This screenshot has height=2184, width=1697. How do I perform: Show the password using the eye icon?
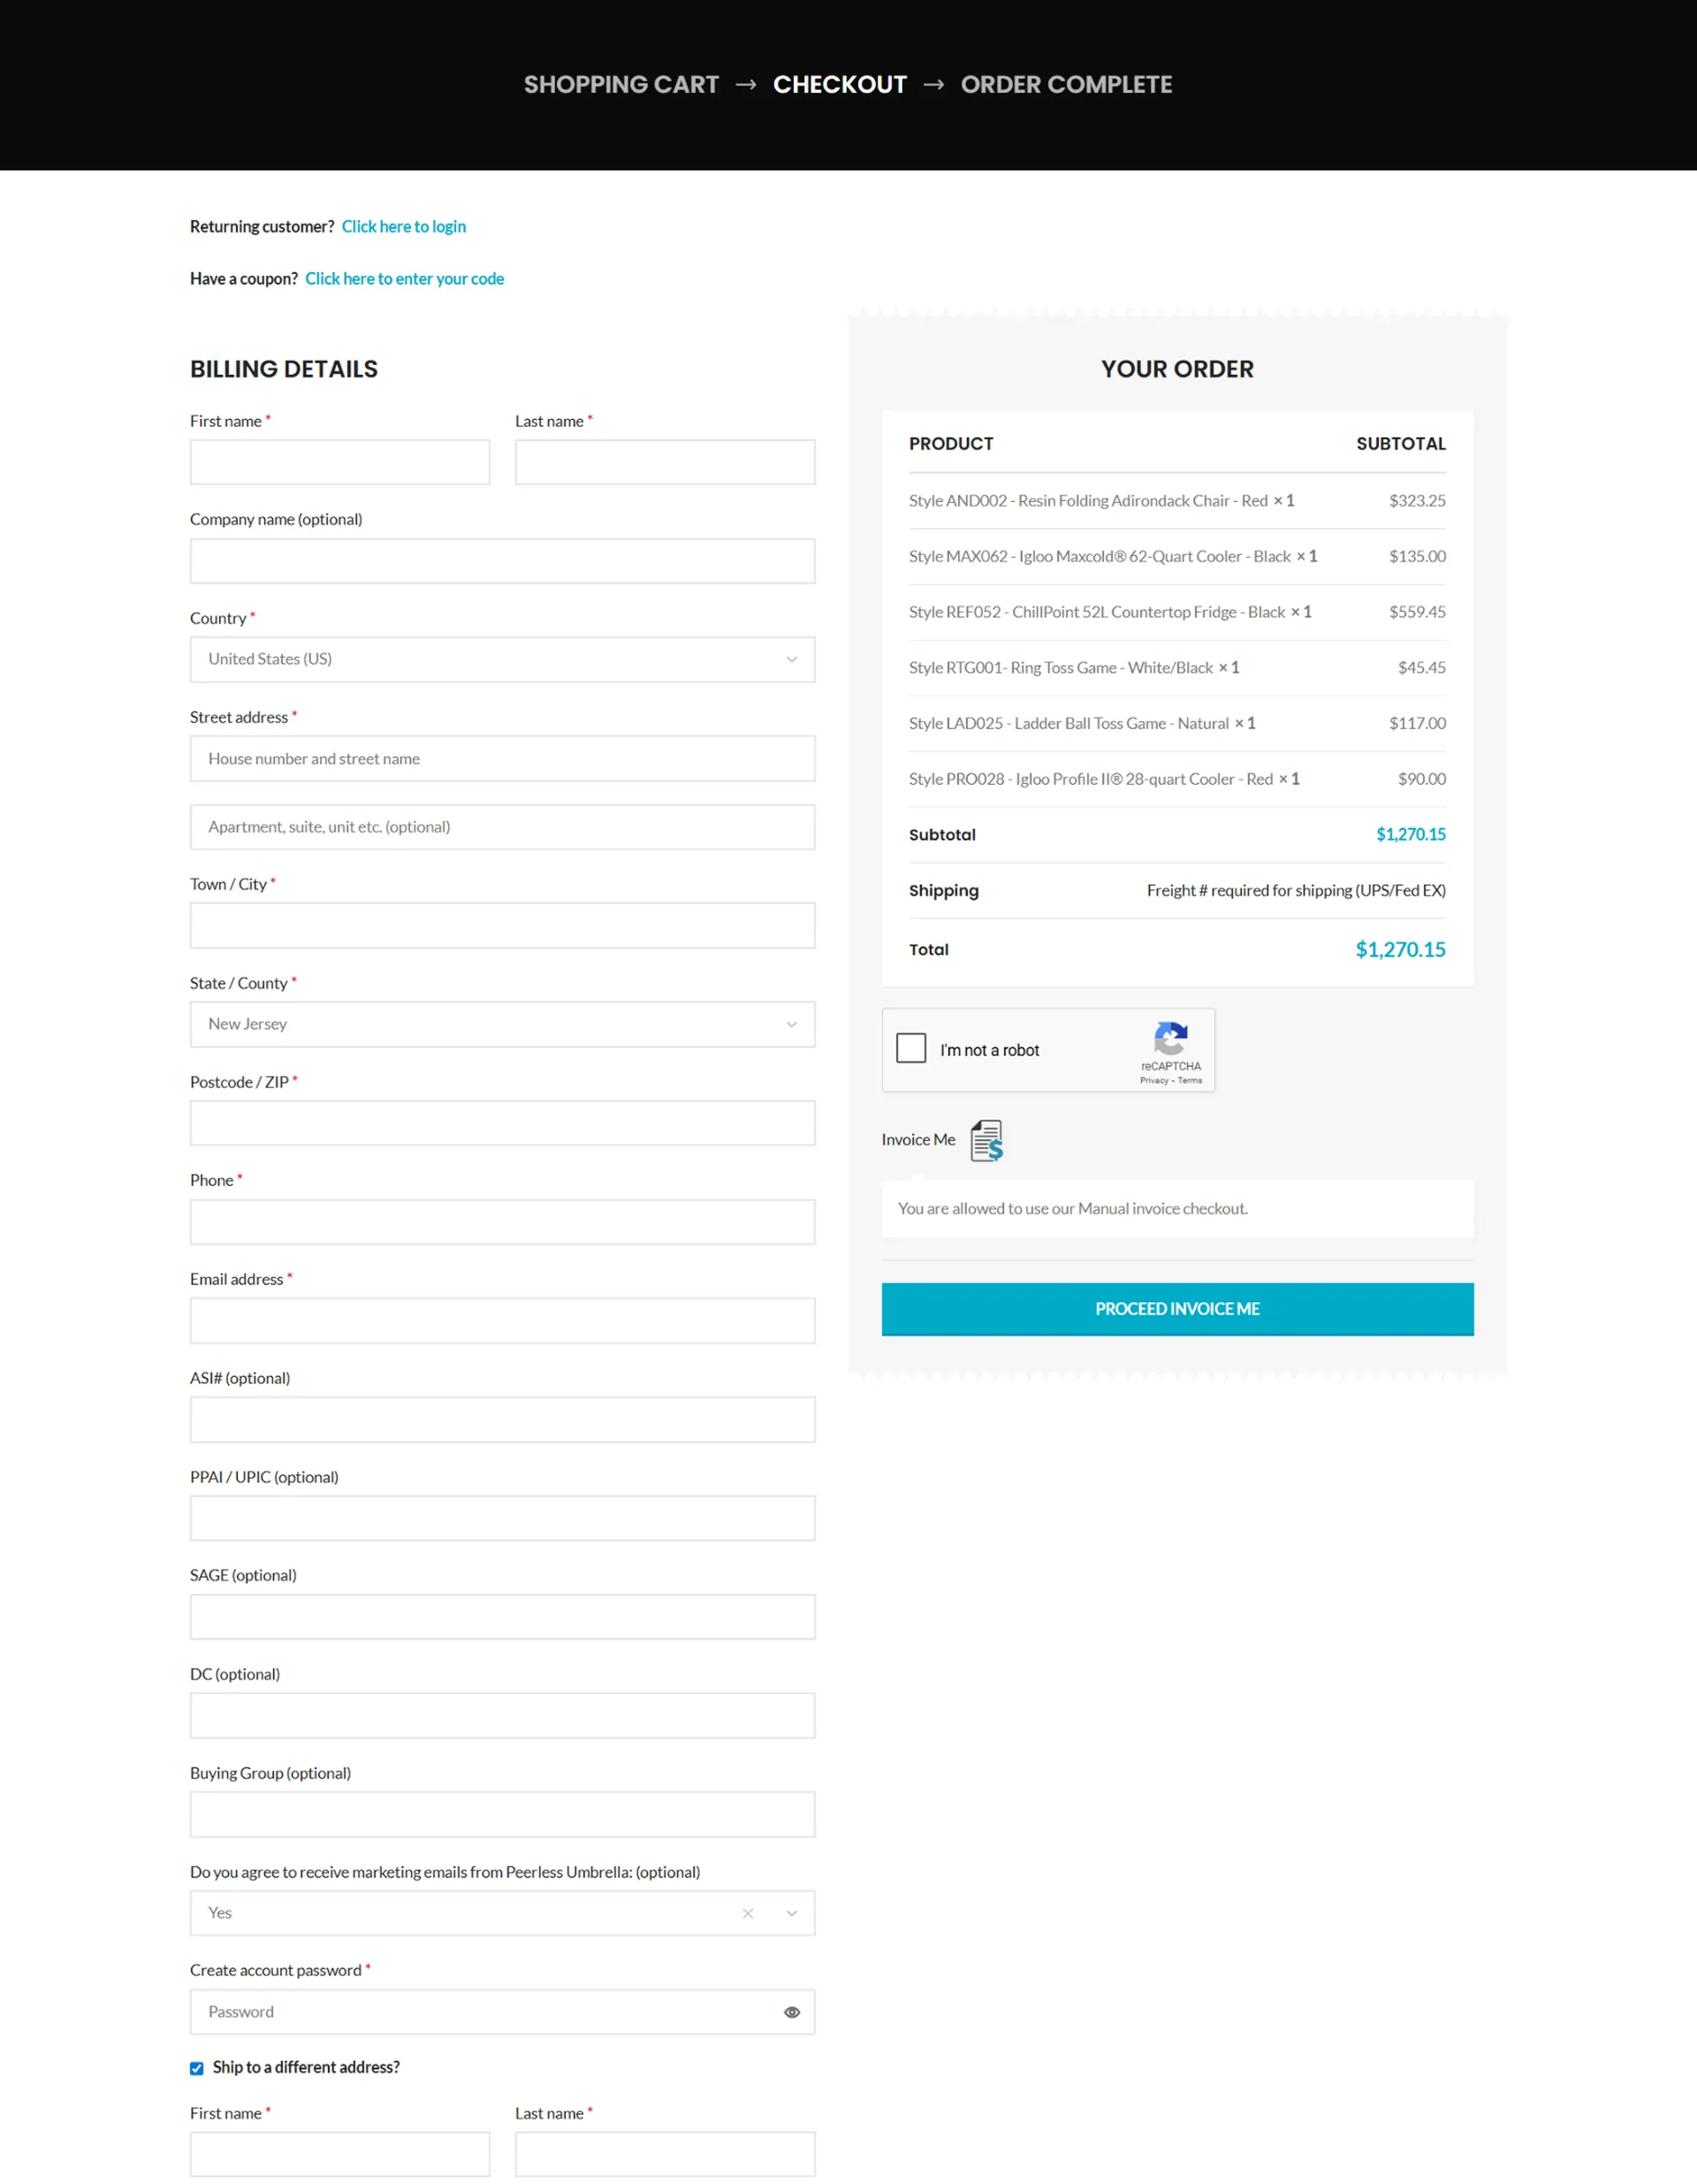(791, 2012)
